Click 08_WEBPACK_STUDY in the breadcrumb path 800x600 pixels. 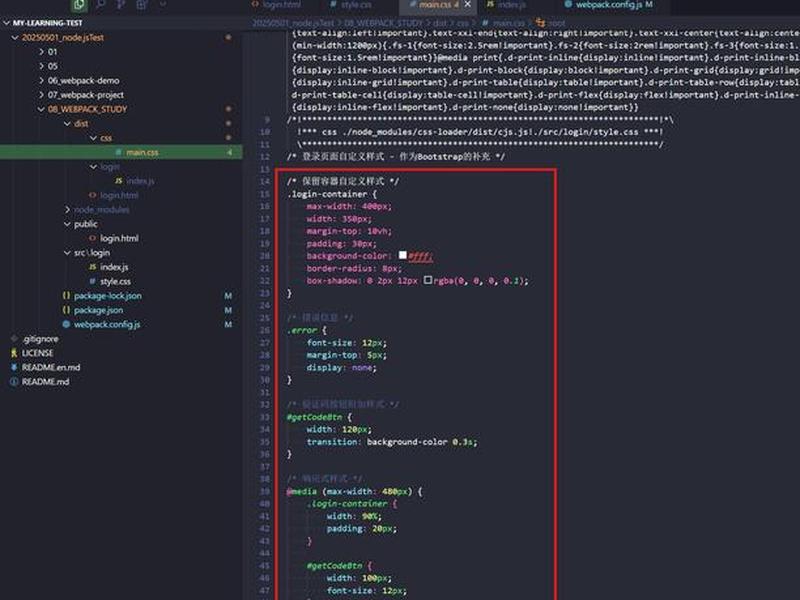pos(383,23)
